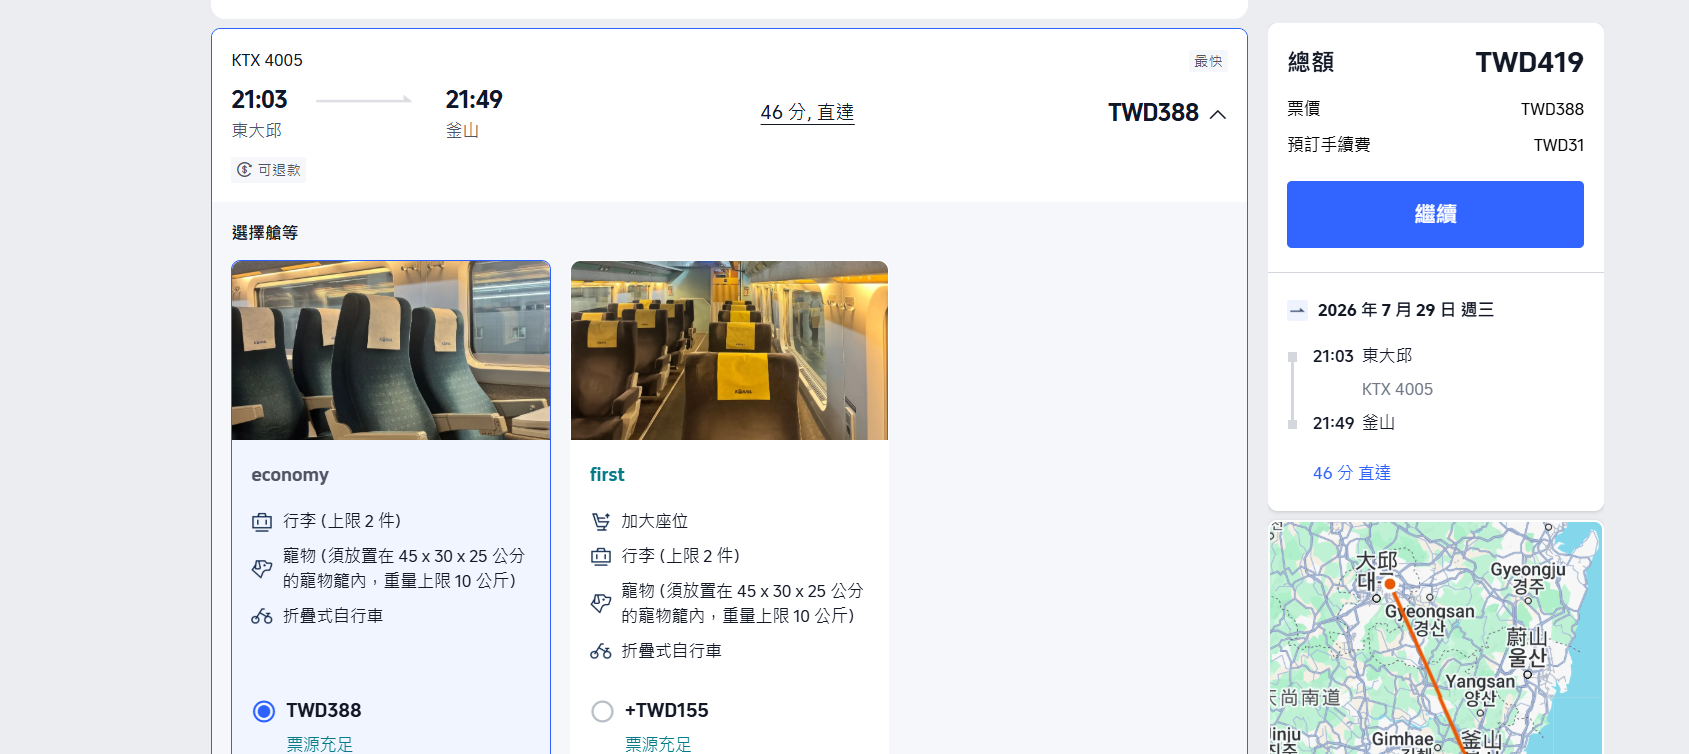This screenshot has height=754, width=1689.
Task: Click the route map preview
Action: 1436,638
